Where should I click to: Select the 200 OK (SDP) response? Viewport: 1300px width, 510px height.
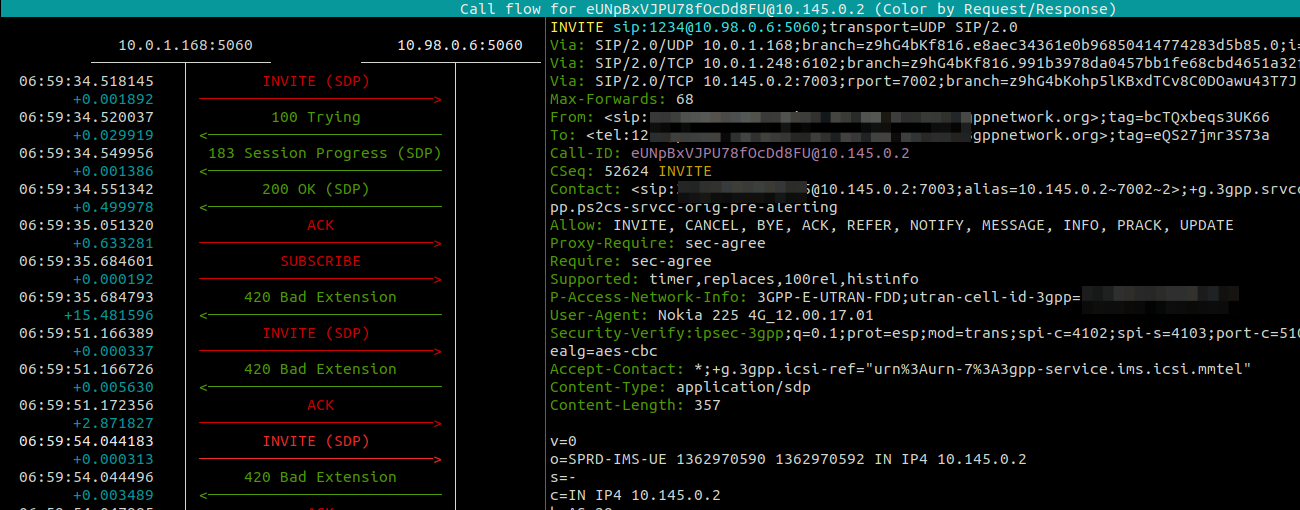click(x=320, y=189)
